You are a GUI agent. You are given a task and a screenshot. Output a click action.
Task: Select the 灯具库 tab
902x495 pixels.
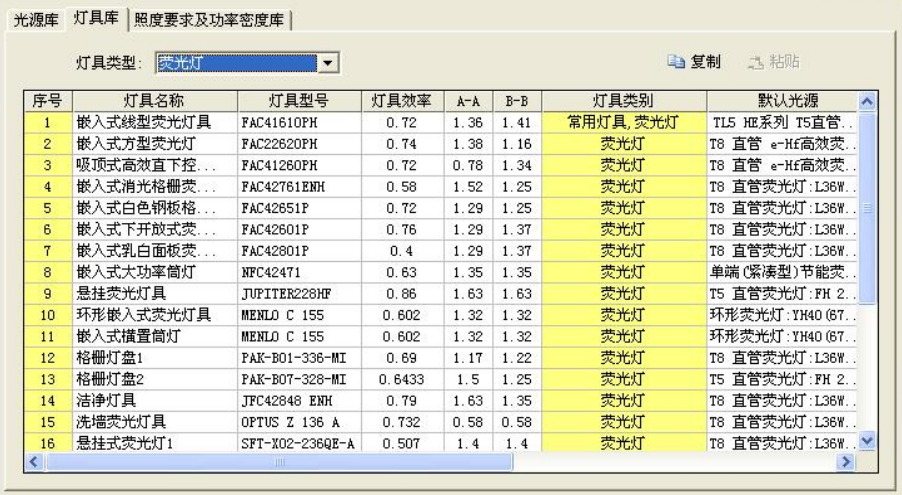pyautogui.click(x=95, y=18)
